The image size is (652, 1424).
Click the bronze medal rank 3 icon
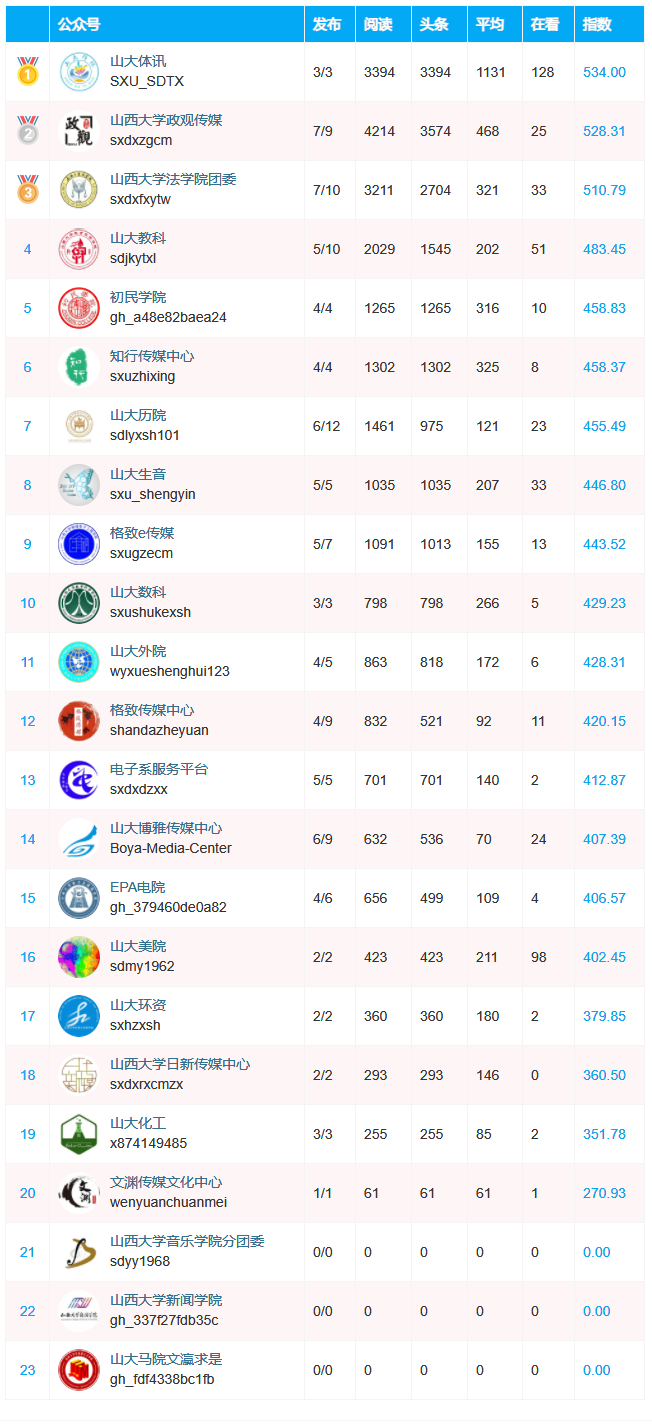(x=27, y=189)
